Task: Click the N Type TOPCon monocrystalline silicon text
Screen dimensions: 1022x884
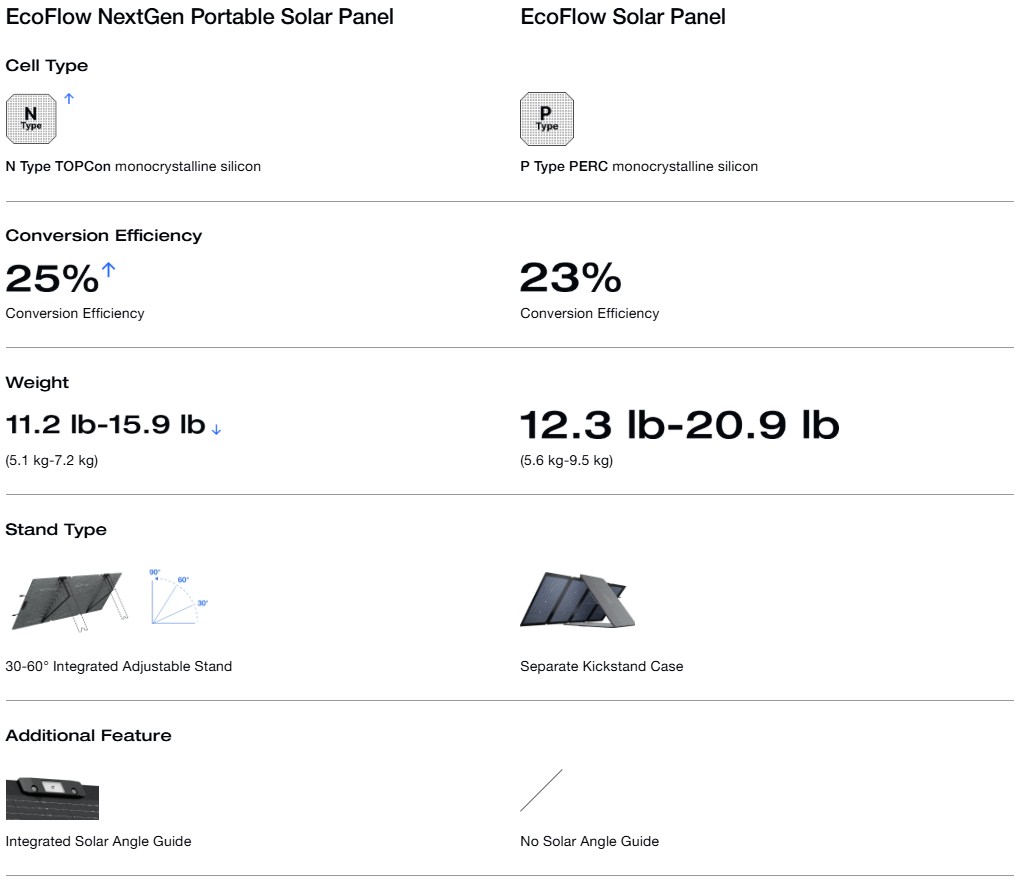Action: tap(133, 167)
